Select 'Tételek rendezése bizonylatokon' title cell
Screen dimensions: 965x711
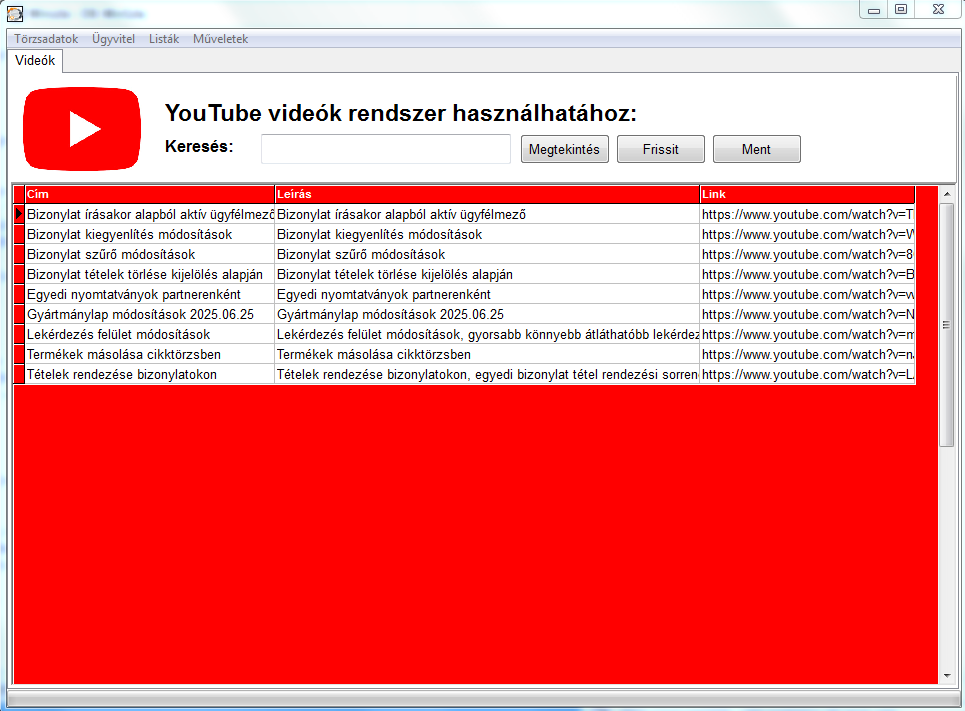[150, 374]
